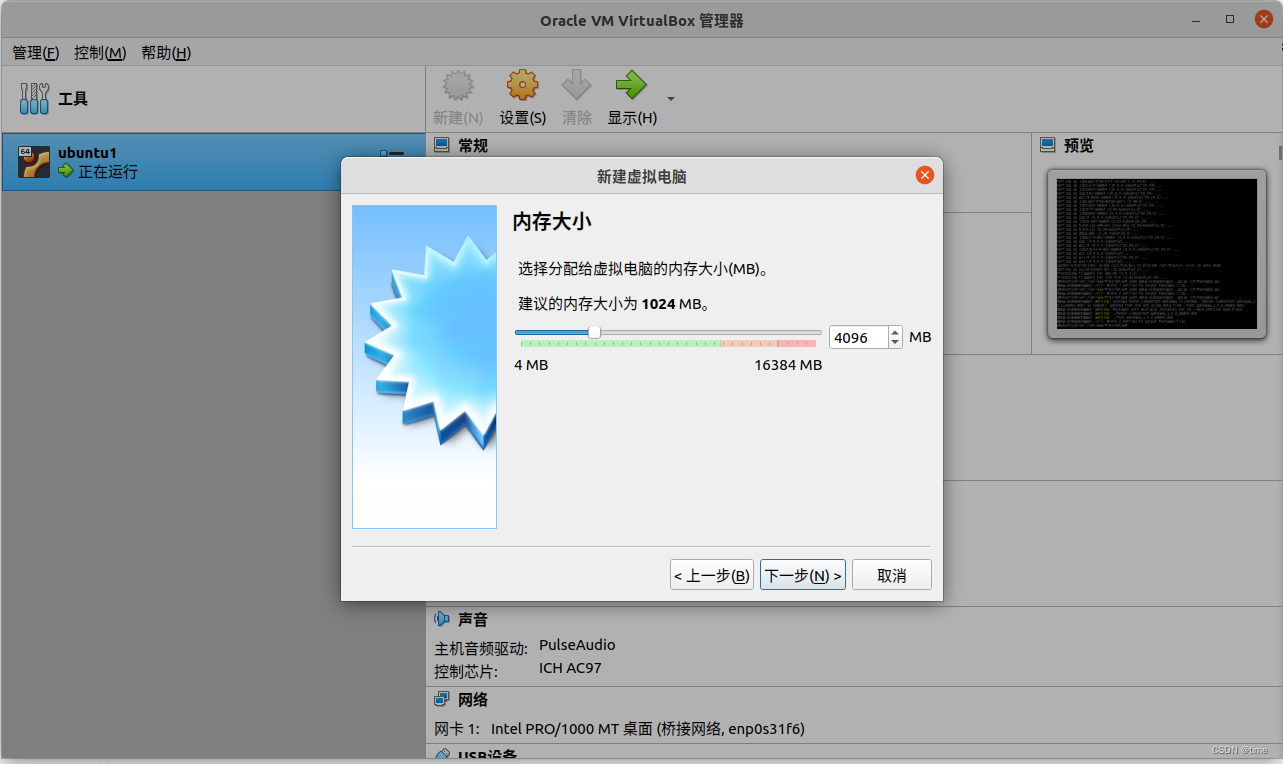Open the 管理(F) menu
Screen dimensions: 1283x764
pyautogui.click(x=36, y=53)
